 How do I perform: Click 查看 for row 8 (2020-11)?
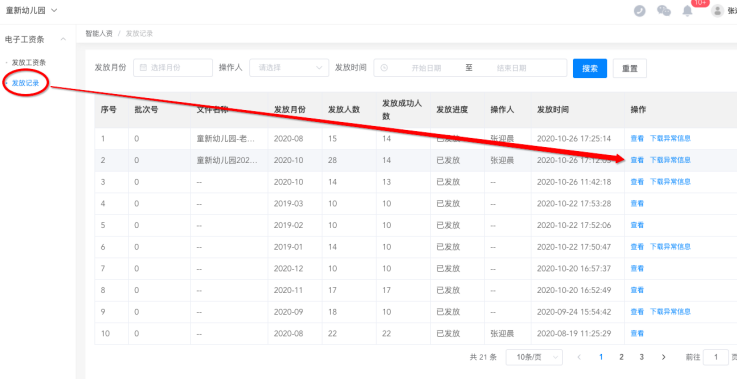[x=637, y=290]
